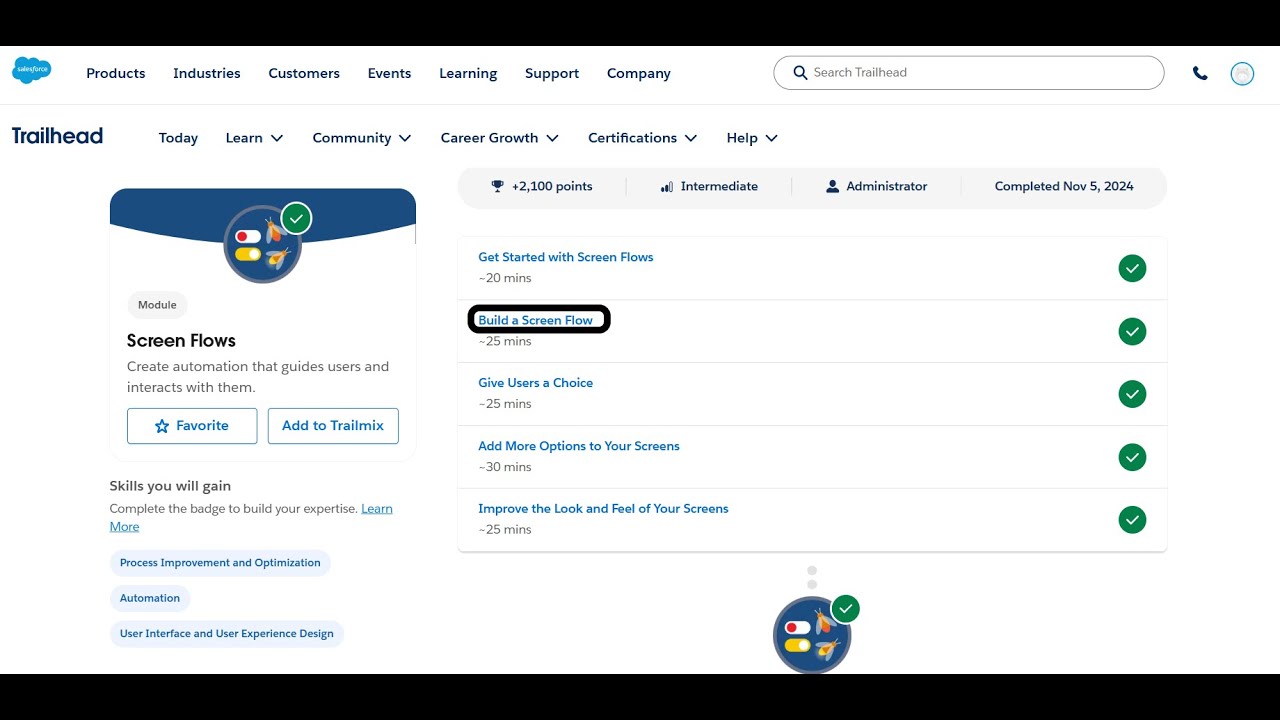Open the Customers menu

pyautogui.click(x=304, y=73)
